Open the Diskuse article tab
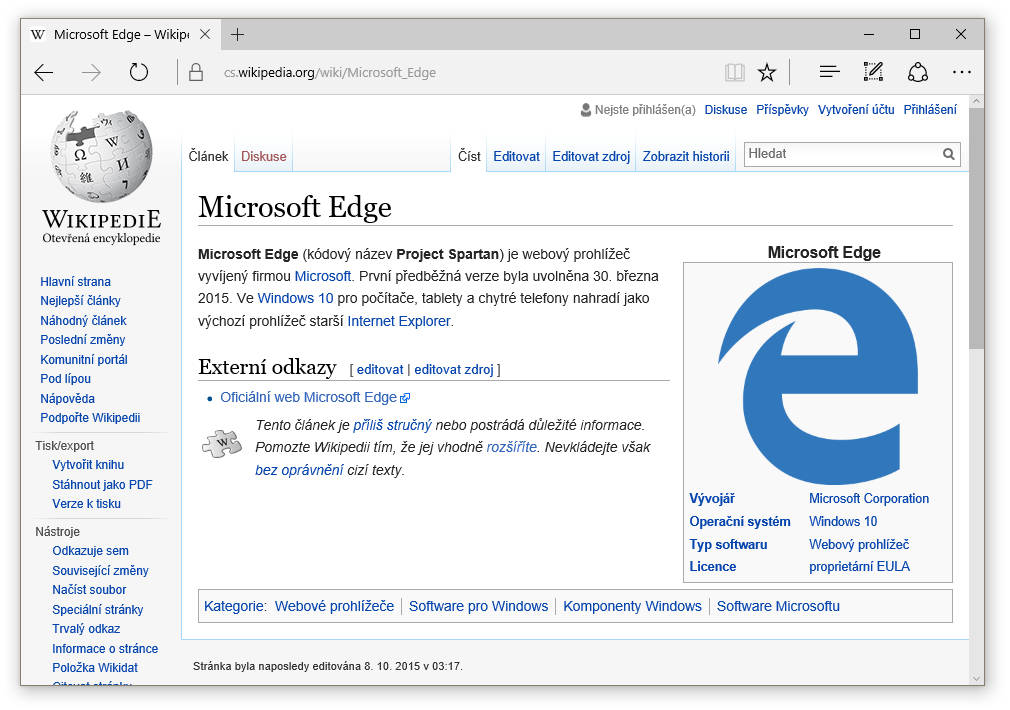Viewport: 1010px width, 710px height. (x=263, y=156)
